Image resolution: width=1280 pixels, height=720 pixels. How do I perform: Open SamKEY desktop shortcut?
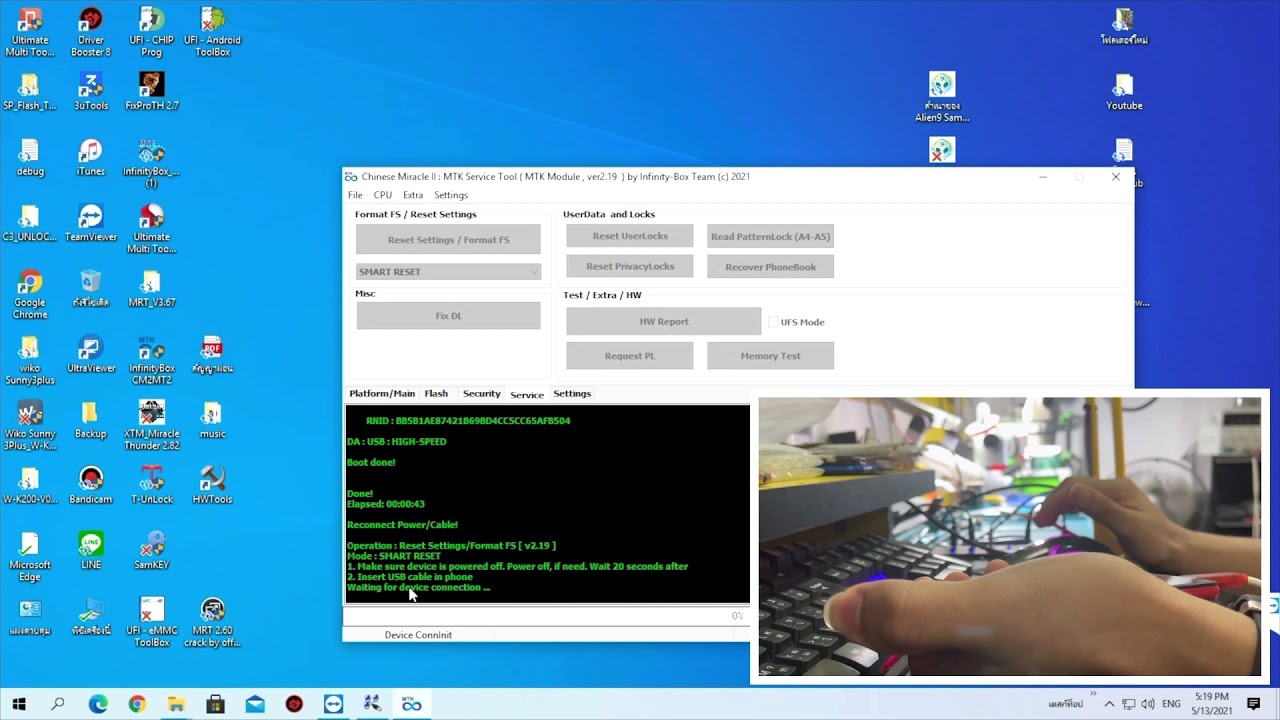coord(152,551)
